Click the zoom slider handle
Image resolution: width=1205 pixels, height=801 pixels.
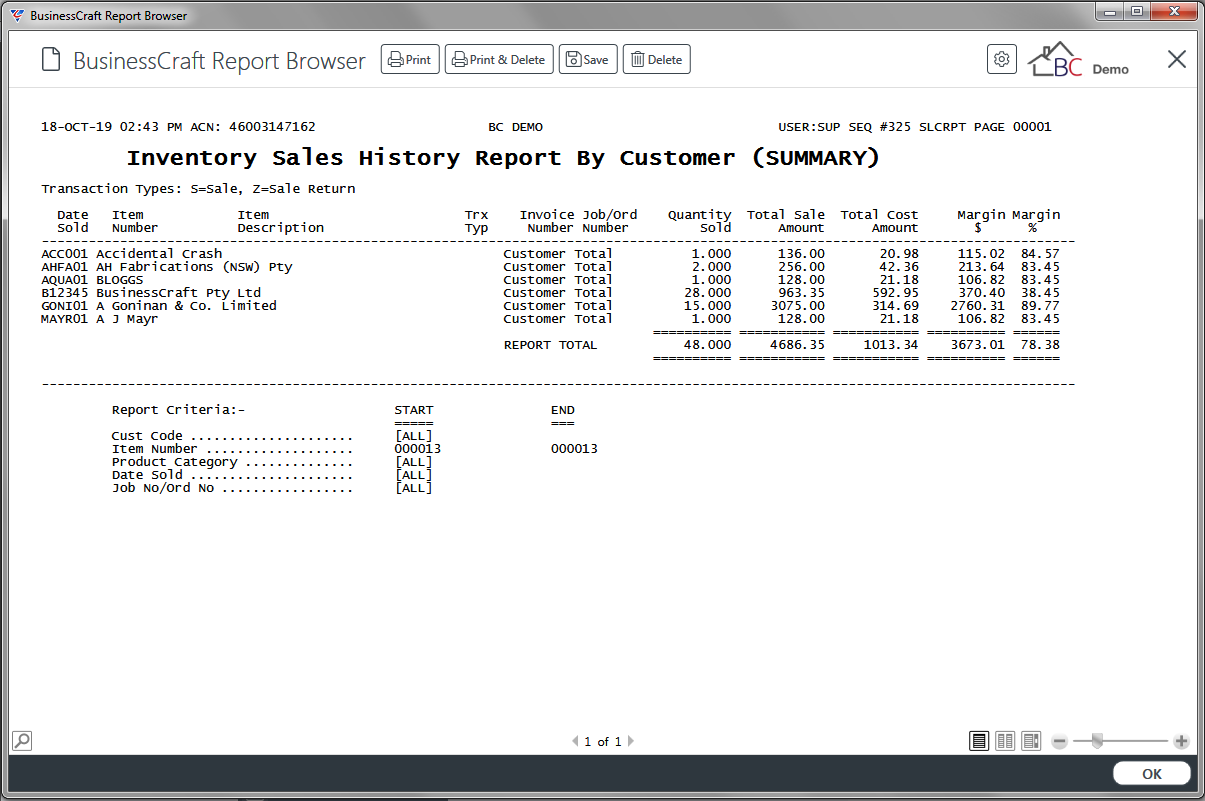point(1097,741)
